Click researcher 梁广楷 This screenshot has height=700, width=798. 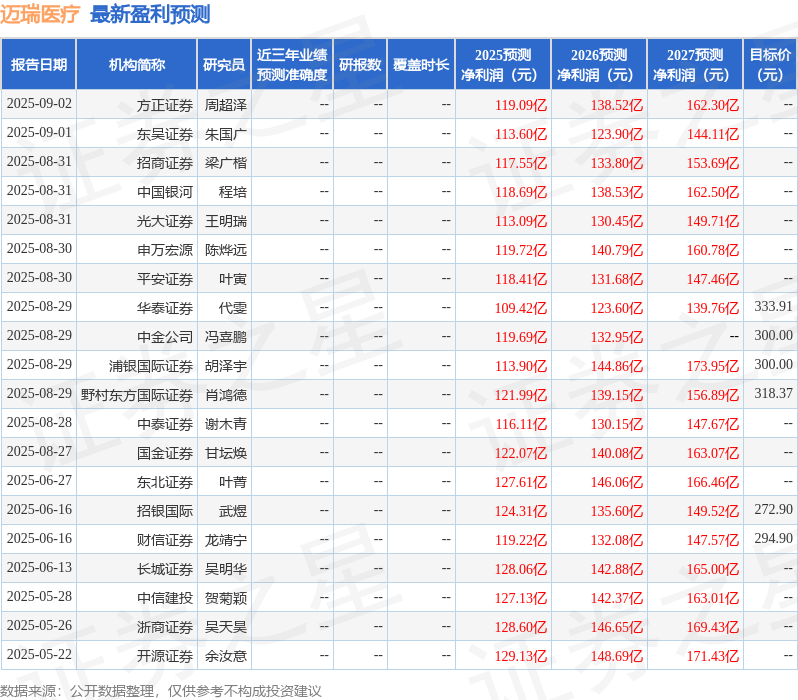225,163
